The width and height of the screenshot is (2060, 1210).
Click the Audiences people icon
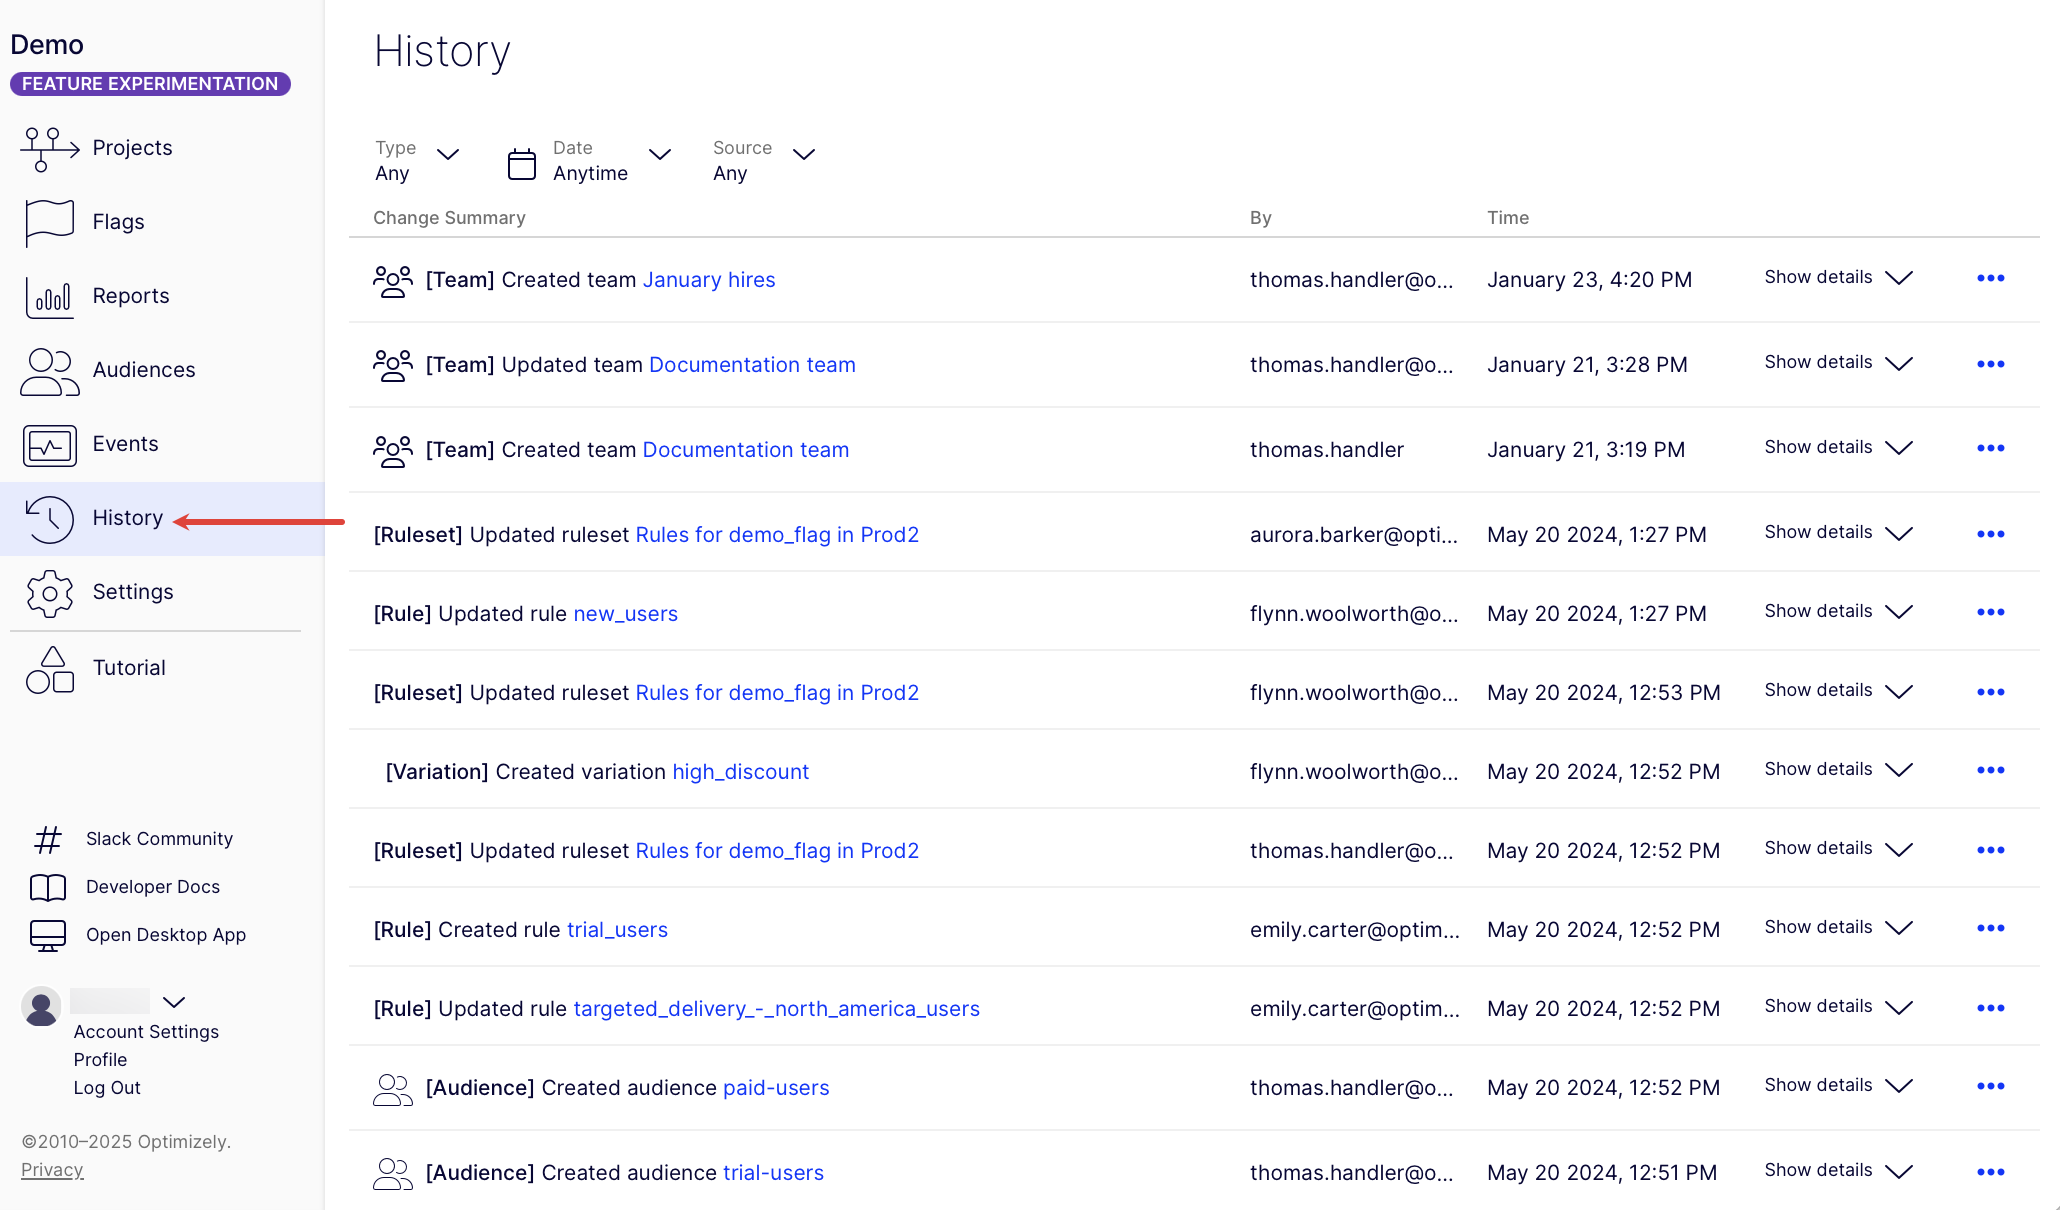coord(47,370)
